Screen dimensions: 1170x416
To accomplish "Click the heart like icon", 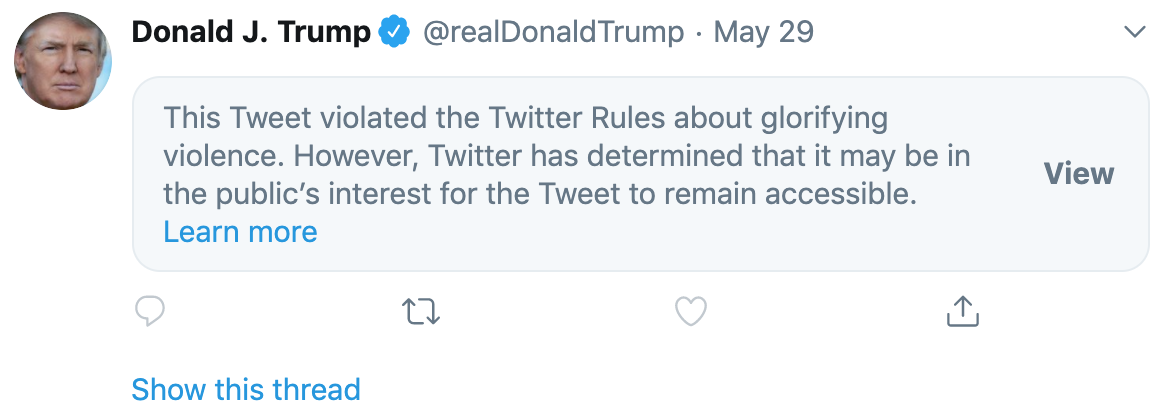I will click(691, 312).
